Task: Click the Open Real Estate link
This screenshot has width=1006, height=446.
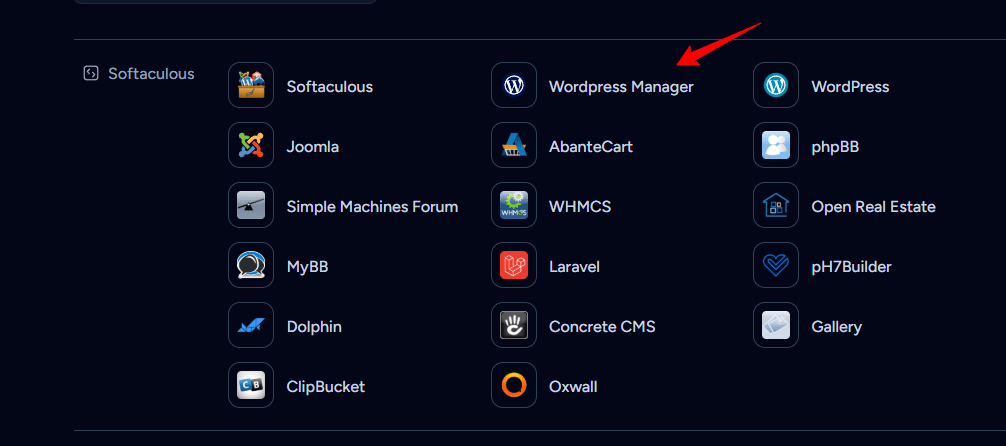Action: (873, 207)
